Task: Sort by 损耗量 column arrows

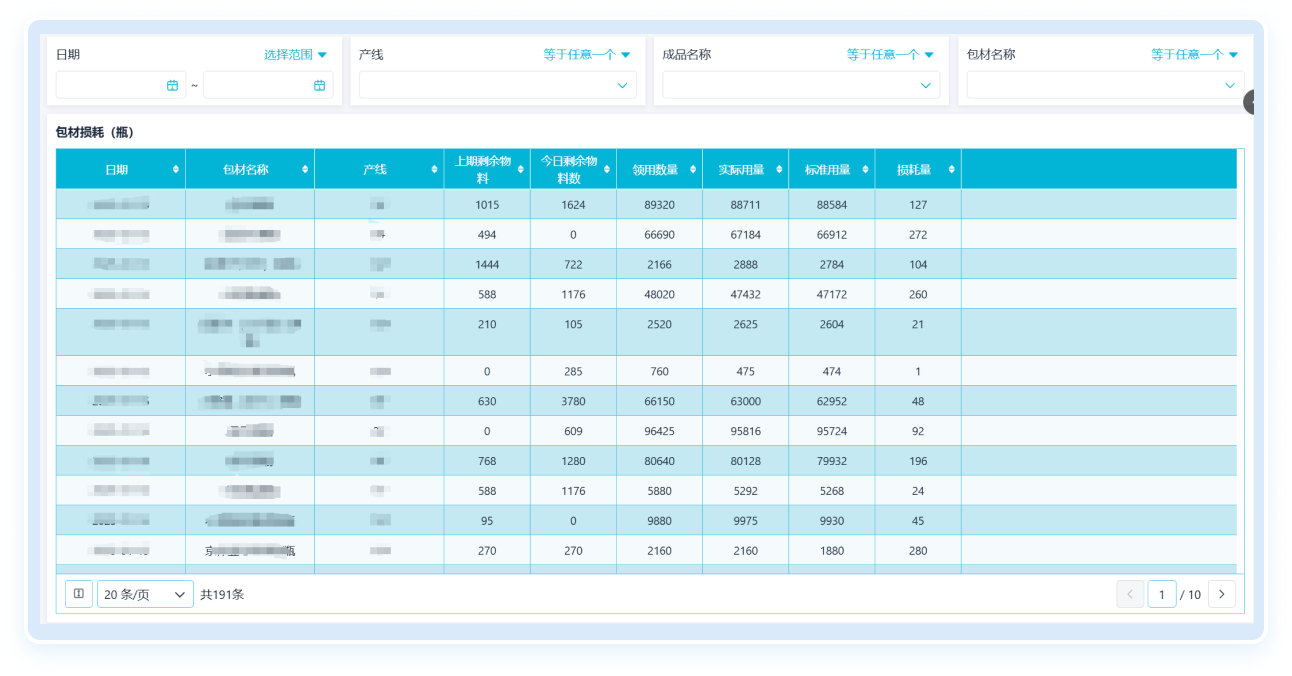Action: click(x=951, y=170)
